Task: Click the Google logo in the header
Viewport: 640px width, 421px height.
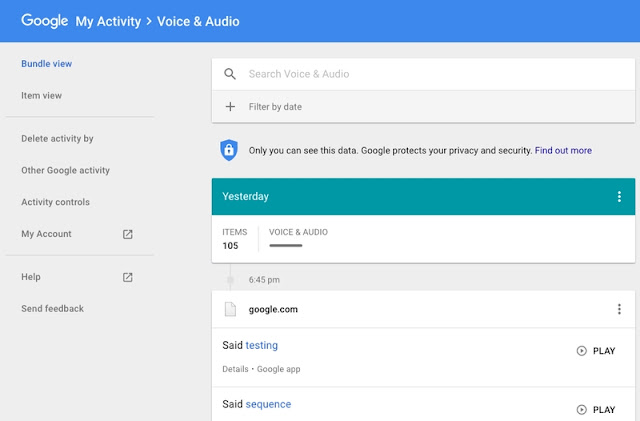Action: coord(44,21)
